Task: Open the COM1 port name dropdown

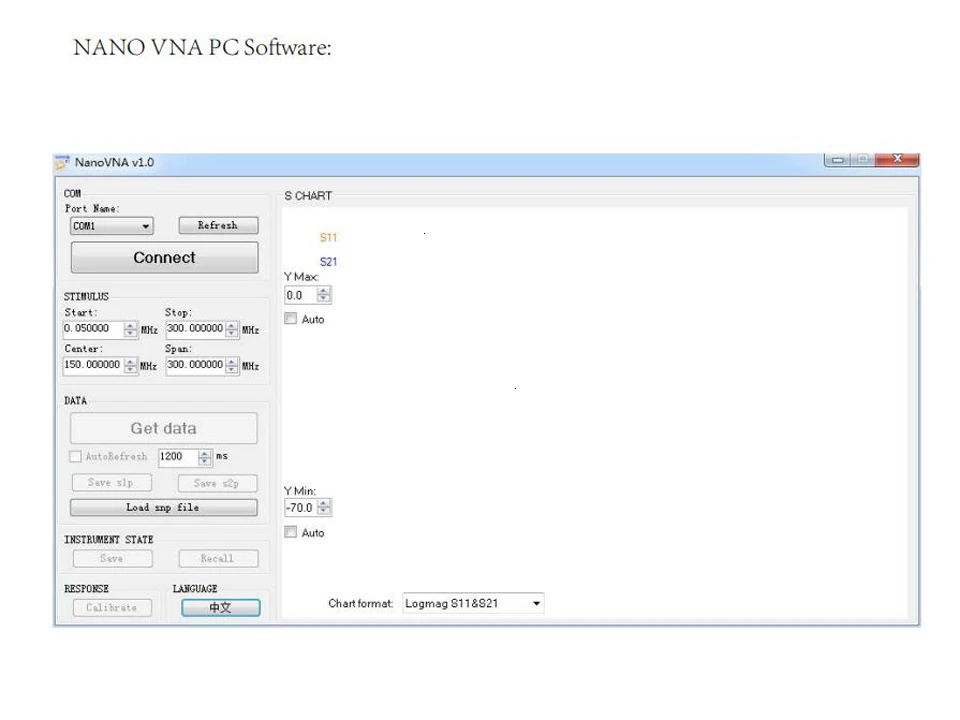Action: [x=111, y=226]
